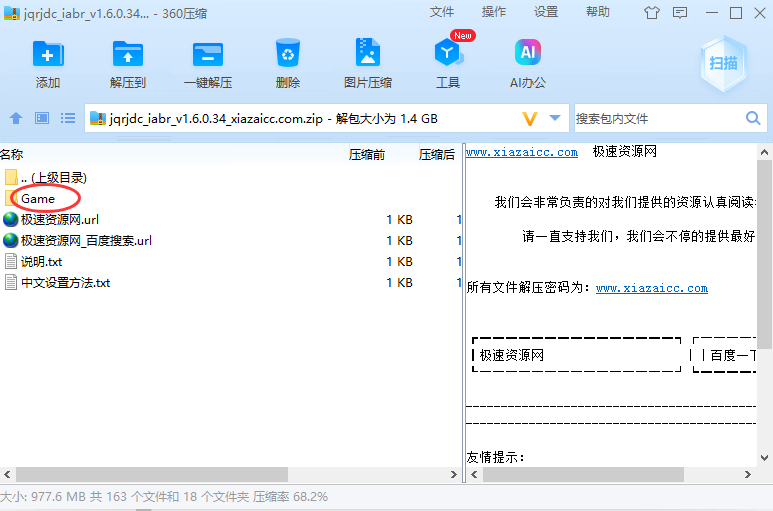Open the 图片压缩 image compression tool
773x511 pixels.
pos(368,52)
